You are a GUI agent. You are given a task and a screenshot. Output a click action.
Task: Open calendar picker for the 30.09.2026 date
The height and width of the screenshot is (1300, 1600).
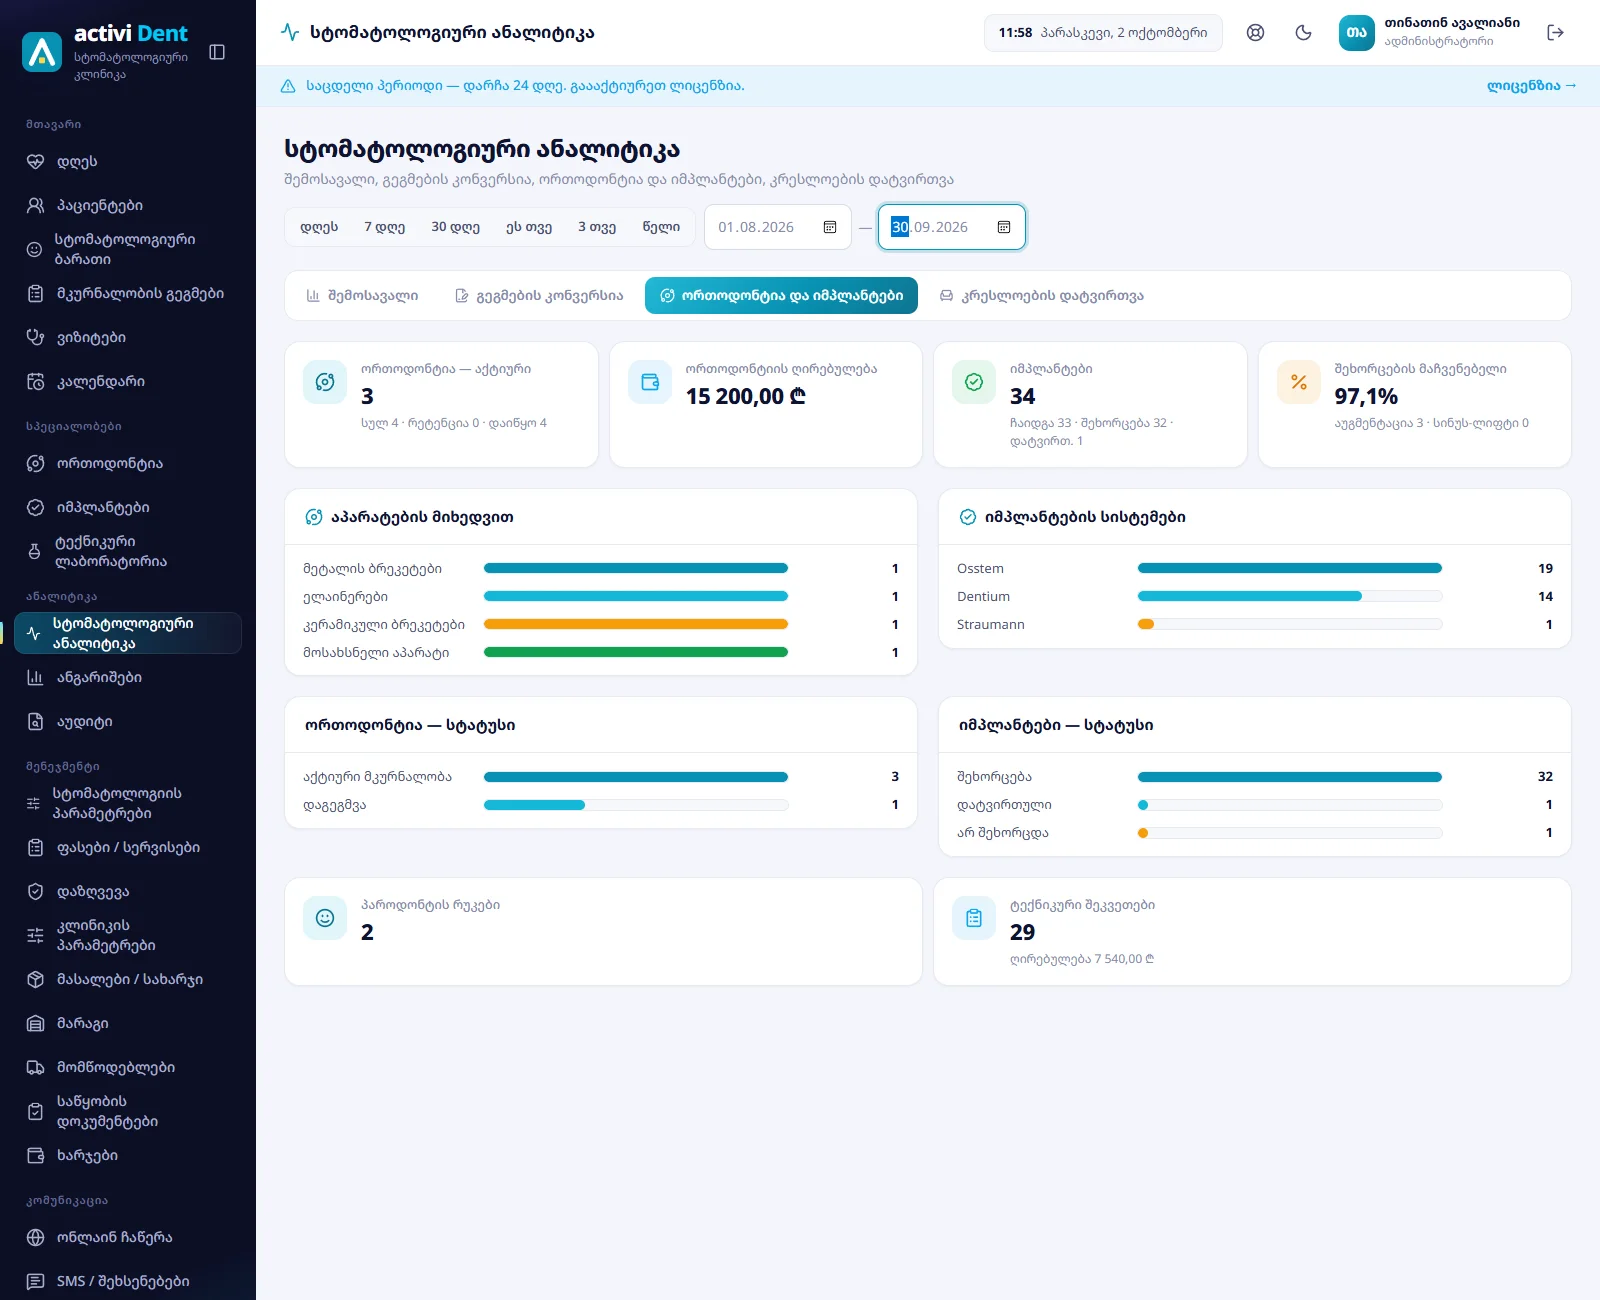point(1004,227)
